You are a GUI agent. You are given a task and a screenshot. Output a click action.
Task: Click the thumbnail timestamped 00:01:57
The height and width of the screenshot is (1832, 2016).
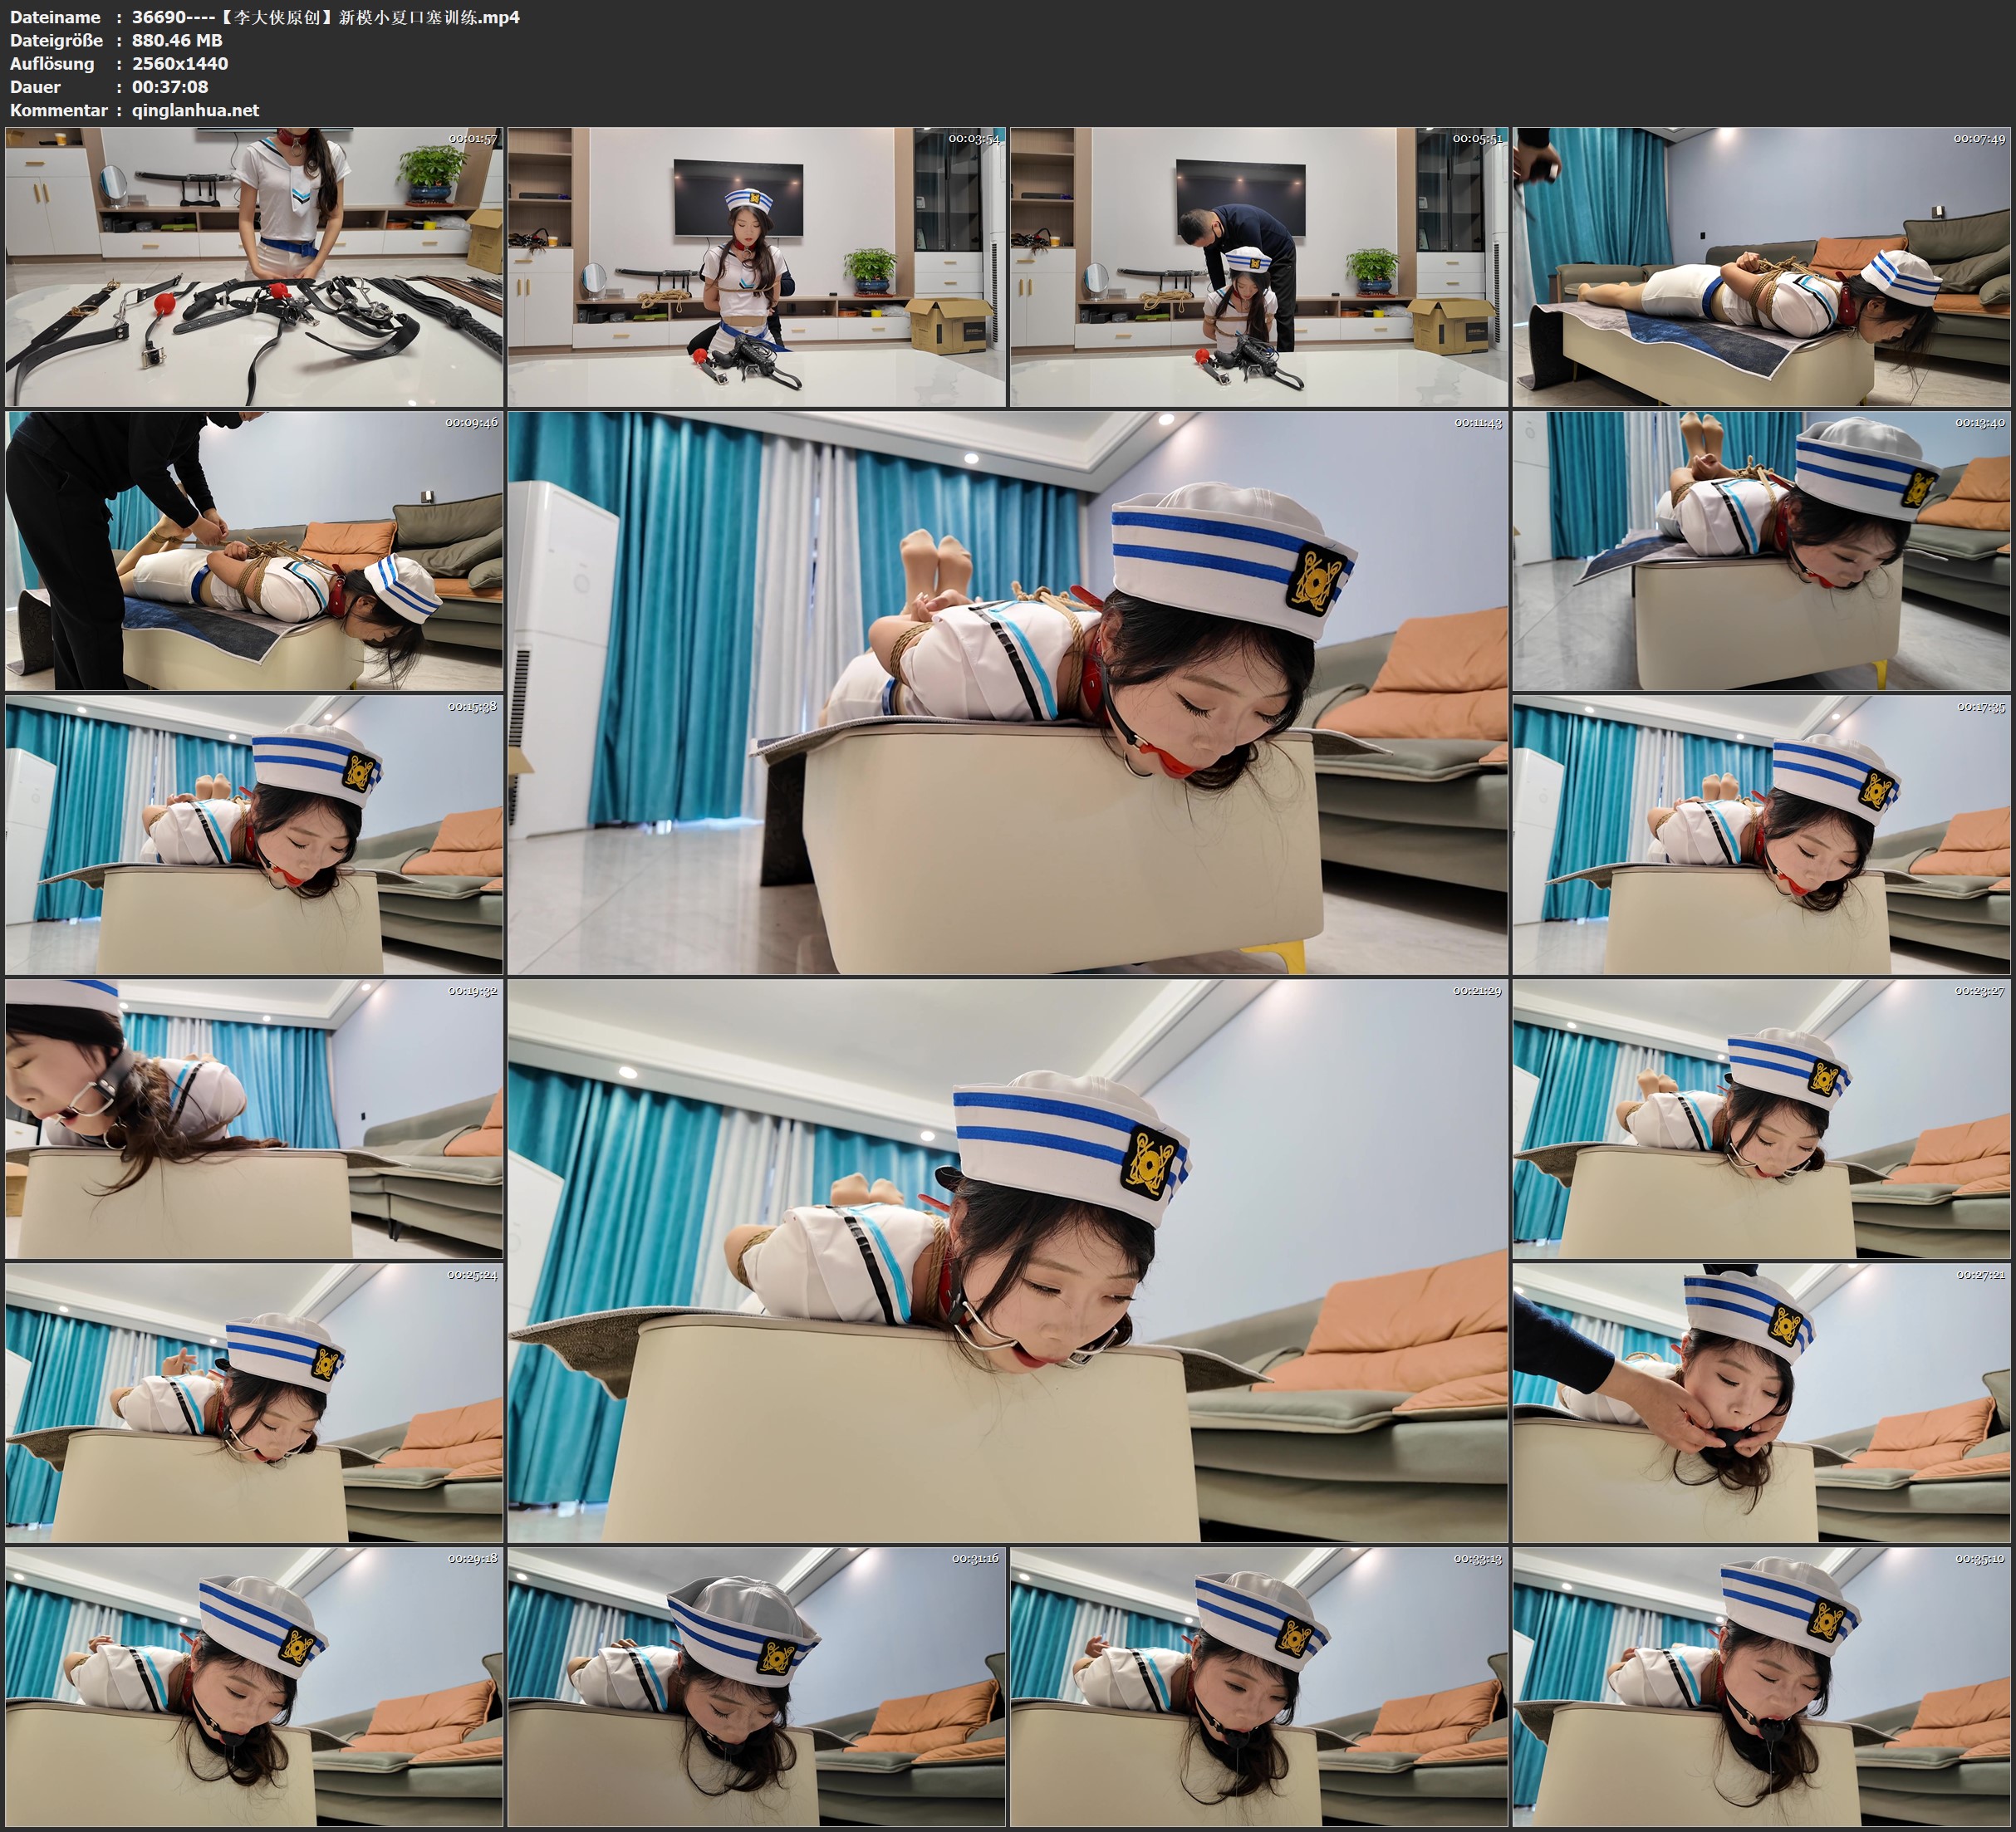[254, 266]
